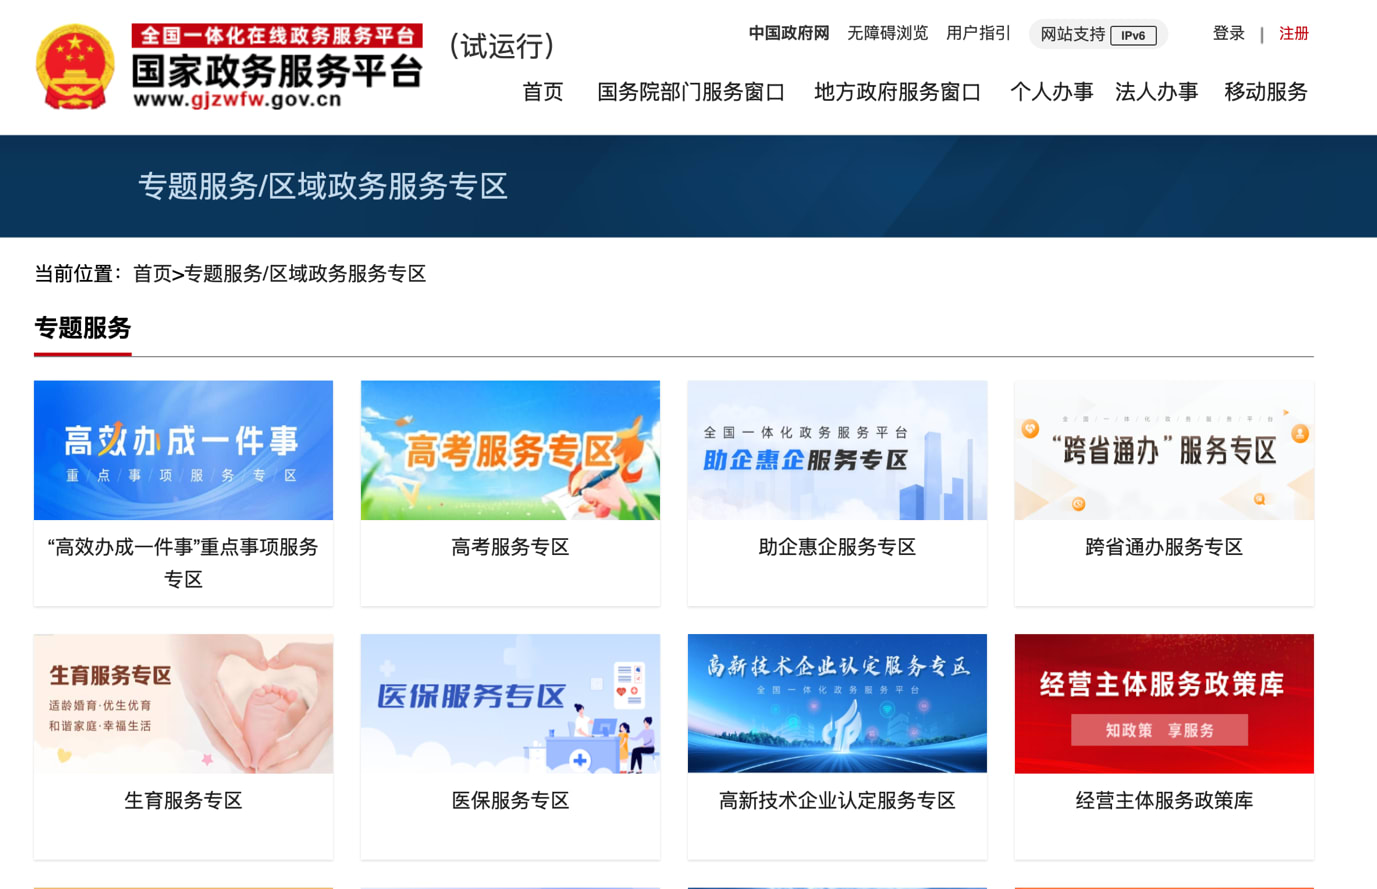Open 法人办事 navigation item
Image resolution: width=1377 pixels, height=889 pixels.
pyautogui.click(x=1156, y=91)
